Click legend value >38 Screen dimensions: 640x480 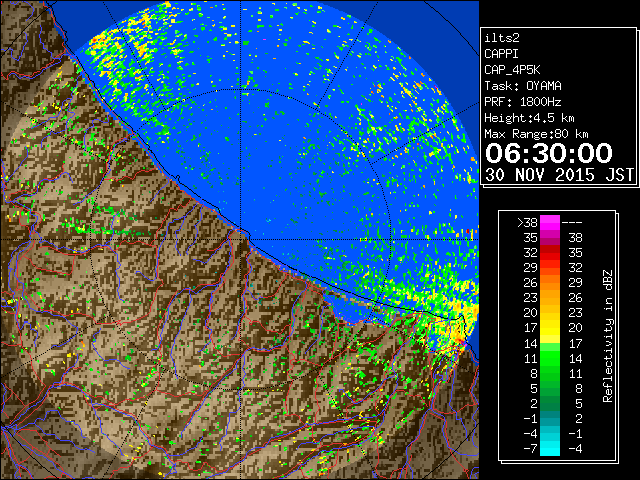tap(527, 222)
